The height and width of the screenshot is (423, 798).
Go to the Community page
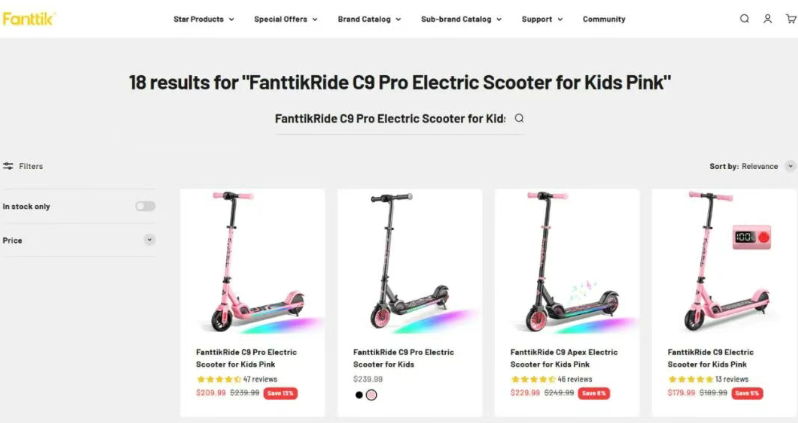point(604,19)
